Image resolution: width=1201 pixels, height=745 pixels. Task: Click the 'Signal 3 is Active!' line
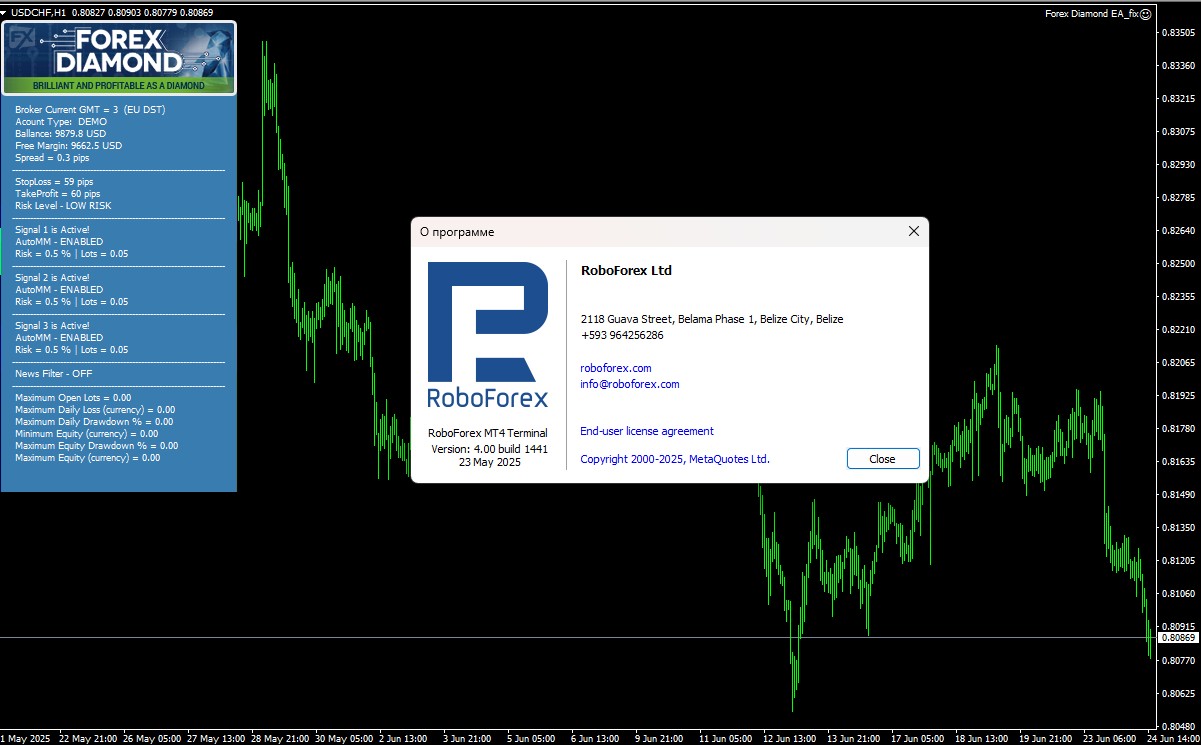[52, 325]
